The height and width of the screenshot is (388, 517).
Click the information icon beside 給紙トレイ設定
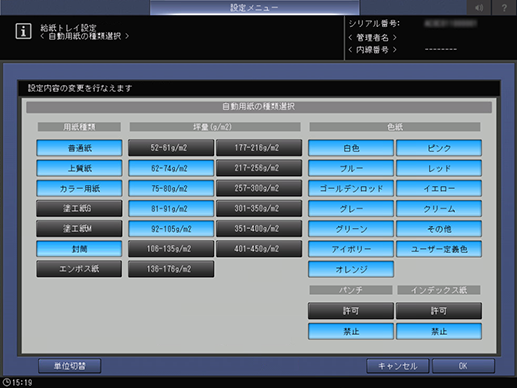[x=23, y=31]
